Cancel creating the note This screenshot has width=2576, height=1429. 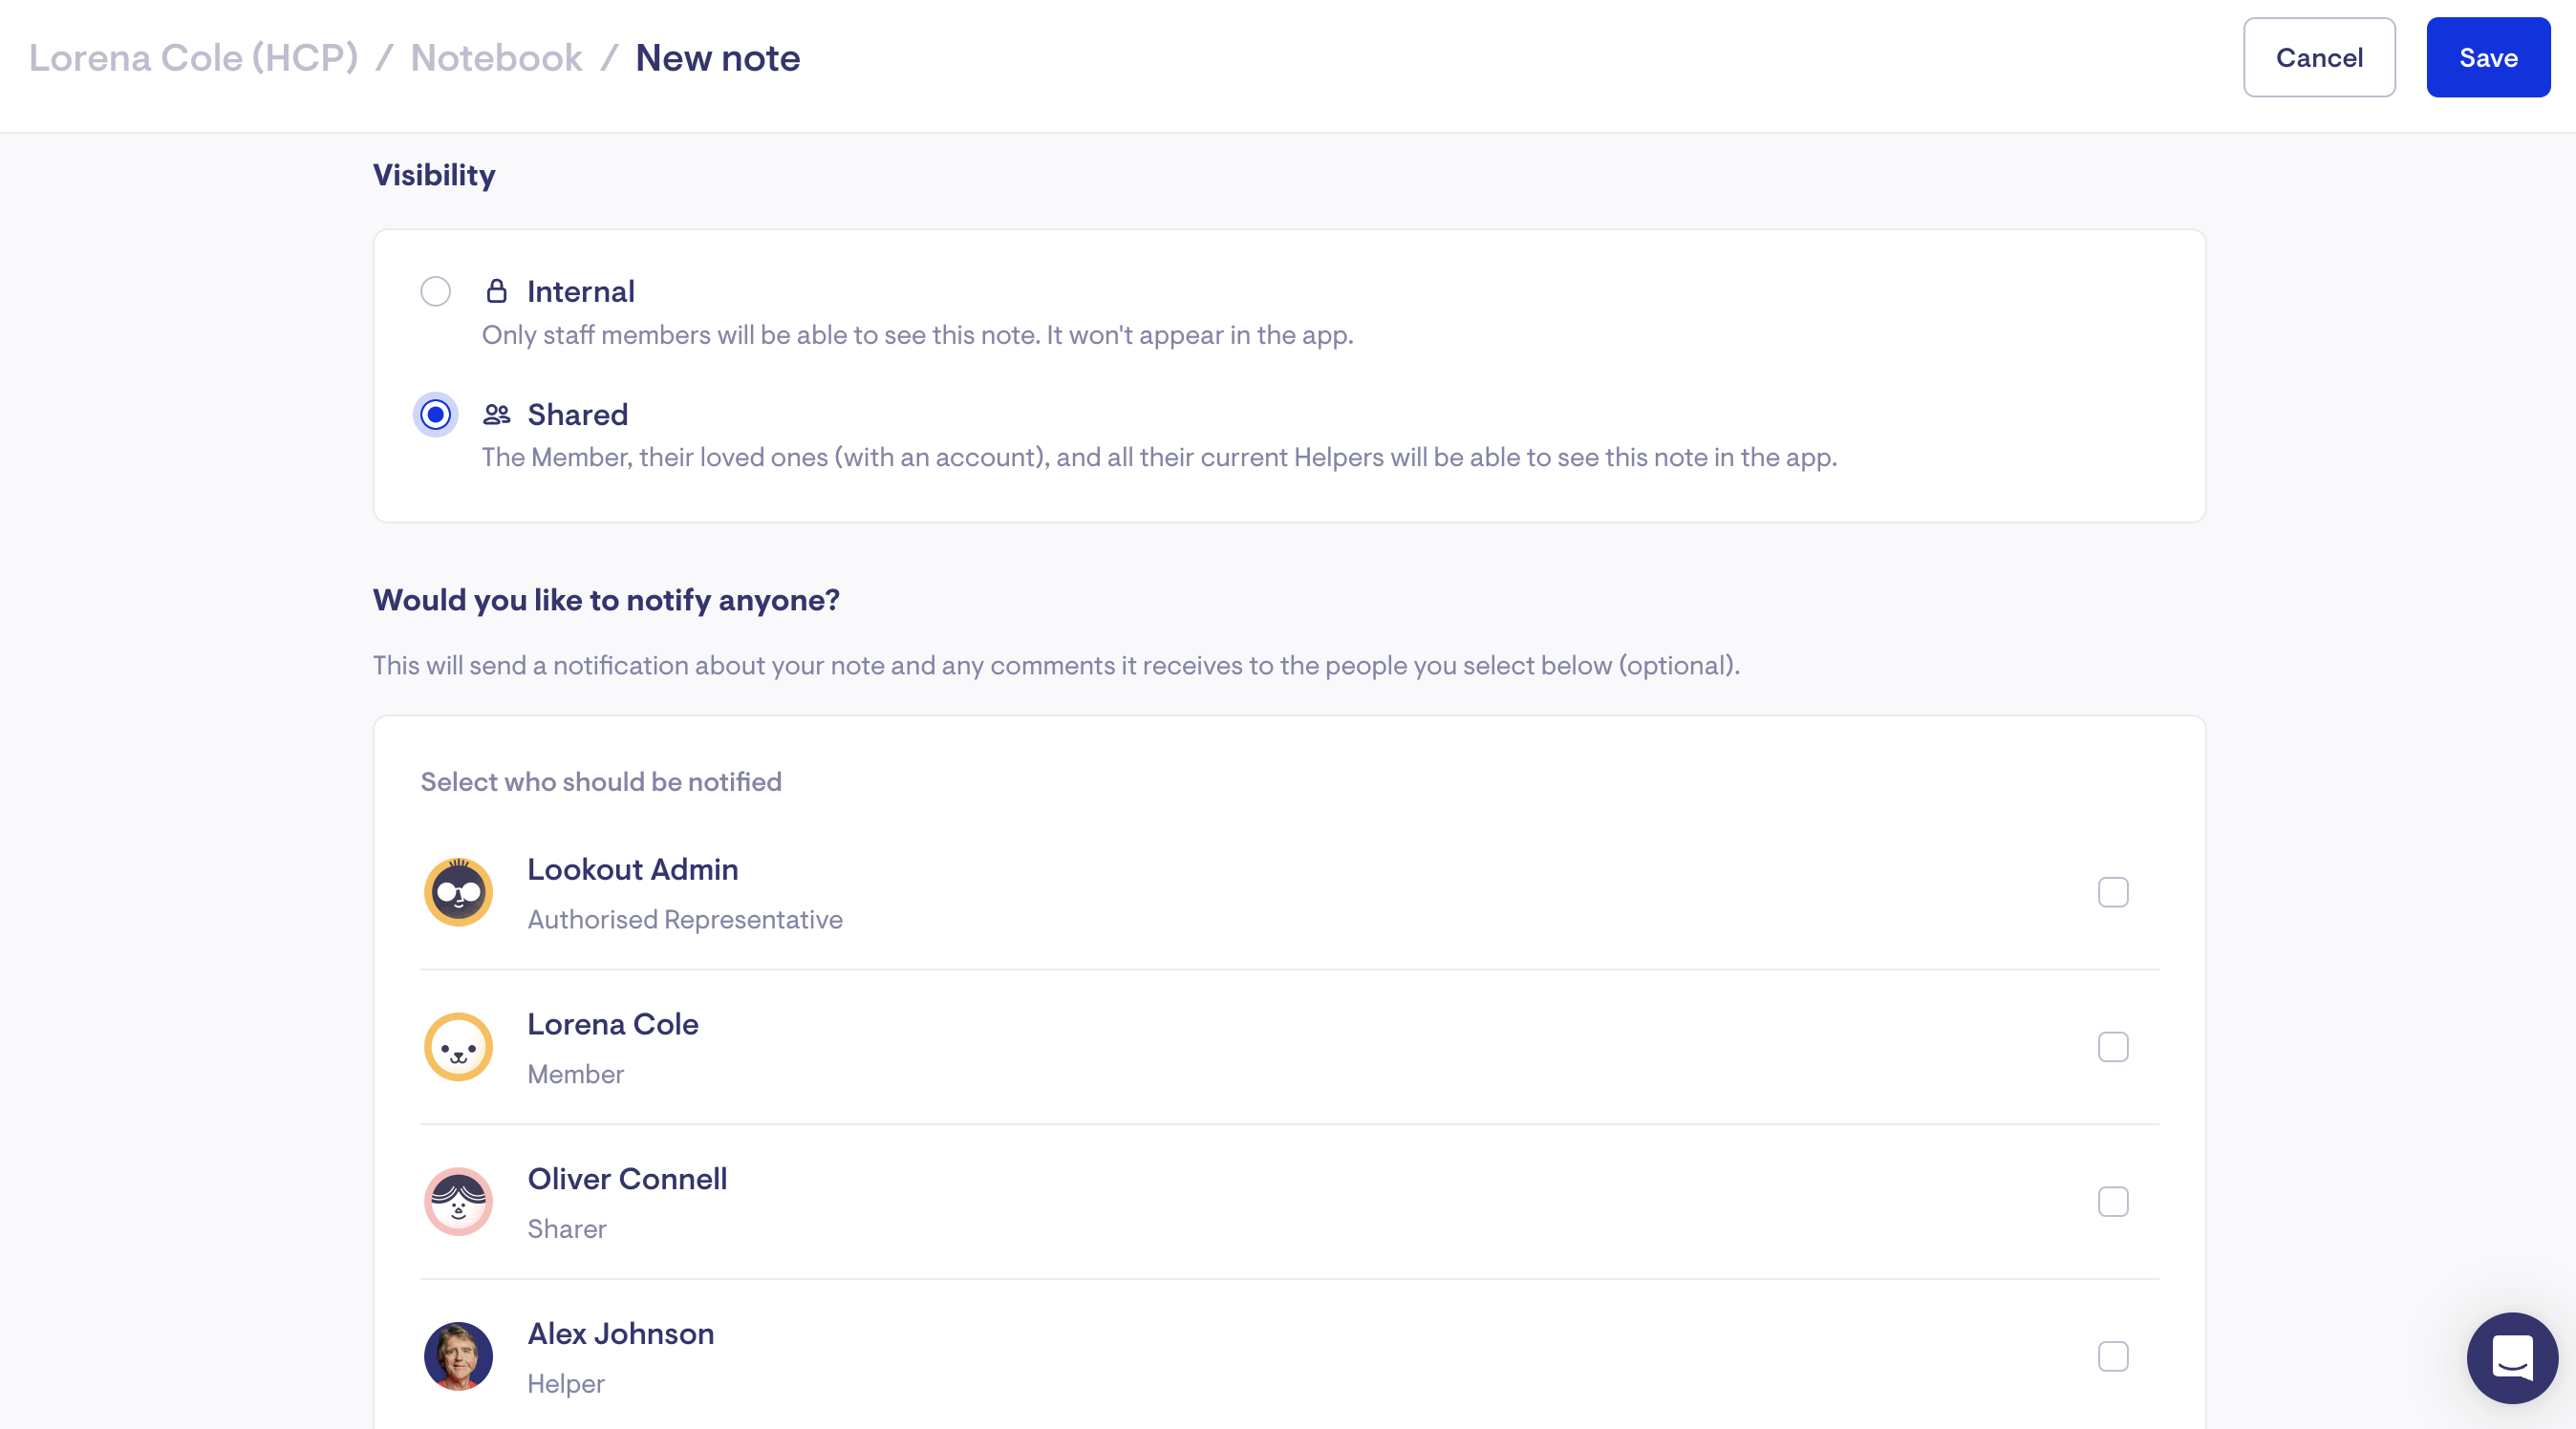2319,58
